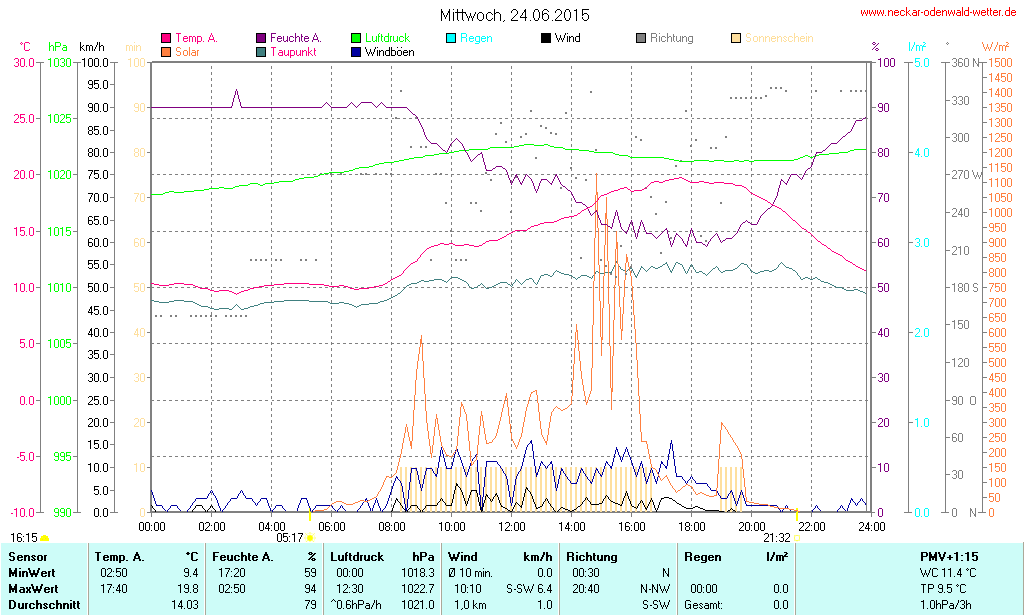Image resolution: width=1024 pixels, height=615 pixels.
Task: Select the teal Taupunkt legend swatch
Action: click(262, 51)
